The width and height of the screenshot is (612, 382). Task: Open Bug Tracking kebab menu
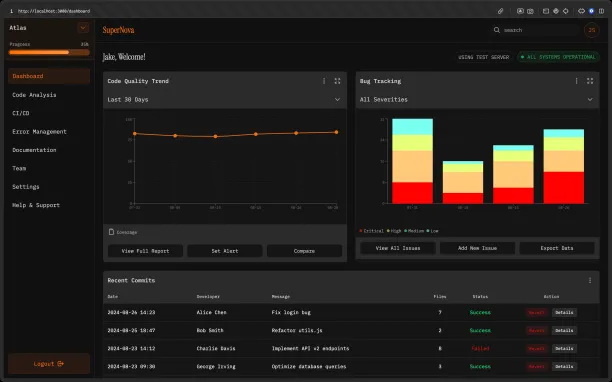click(576, 81)
